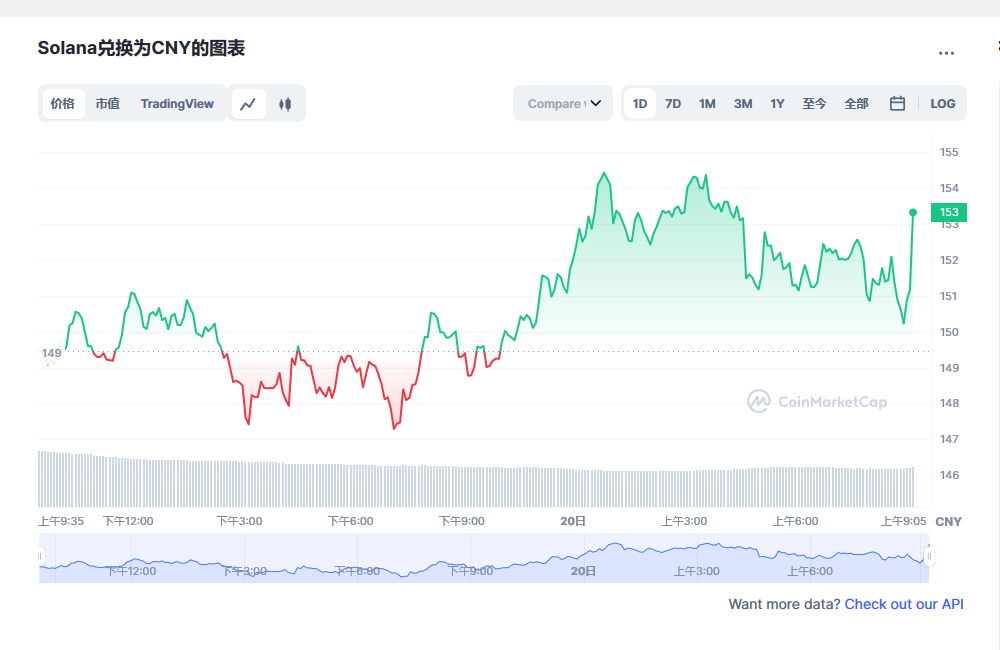Toggle logarithmic scale with the LOG button
The width and height of the screenshot is (1000, 650).
(x=943, y=103)
